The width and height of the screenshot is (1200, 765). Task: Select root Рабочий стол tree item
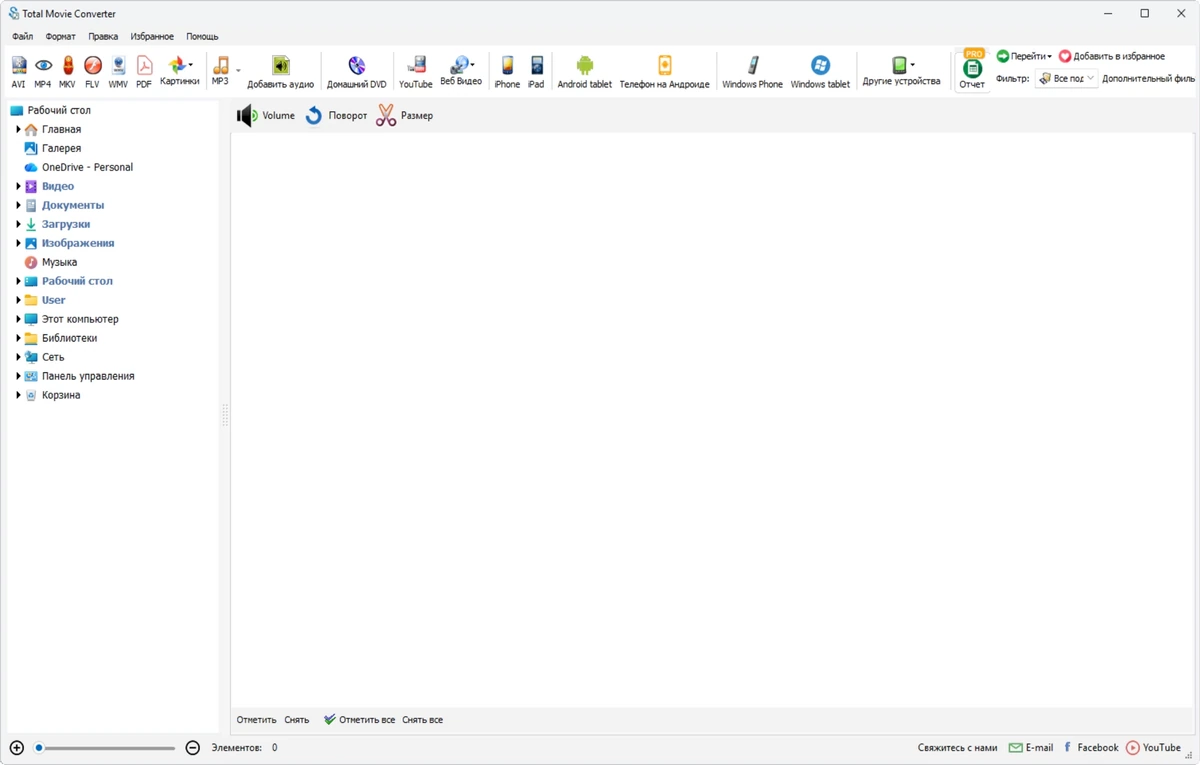pyautogui.click(x=59, y=111)
